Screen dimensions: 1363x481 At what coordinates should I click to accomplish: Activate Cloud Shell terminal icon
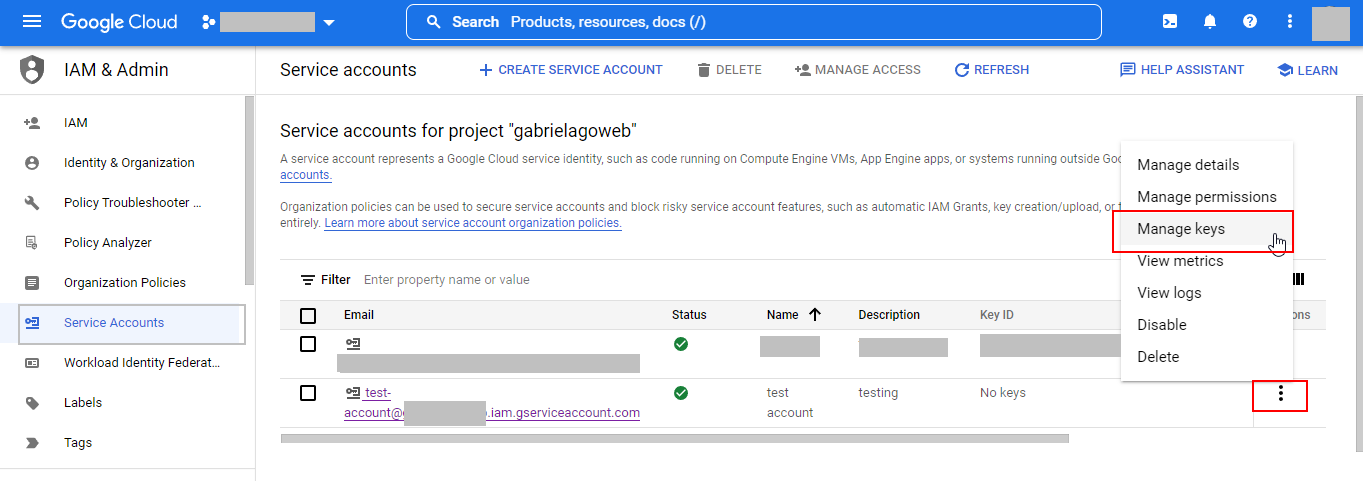click(x=1170, y=22)
